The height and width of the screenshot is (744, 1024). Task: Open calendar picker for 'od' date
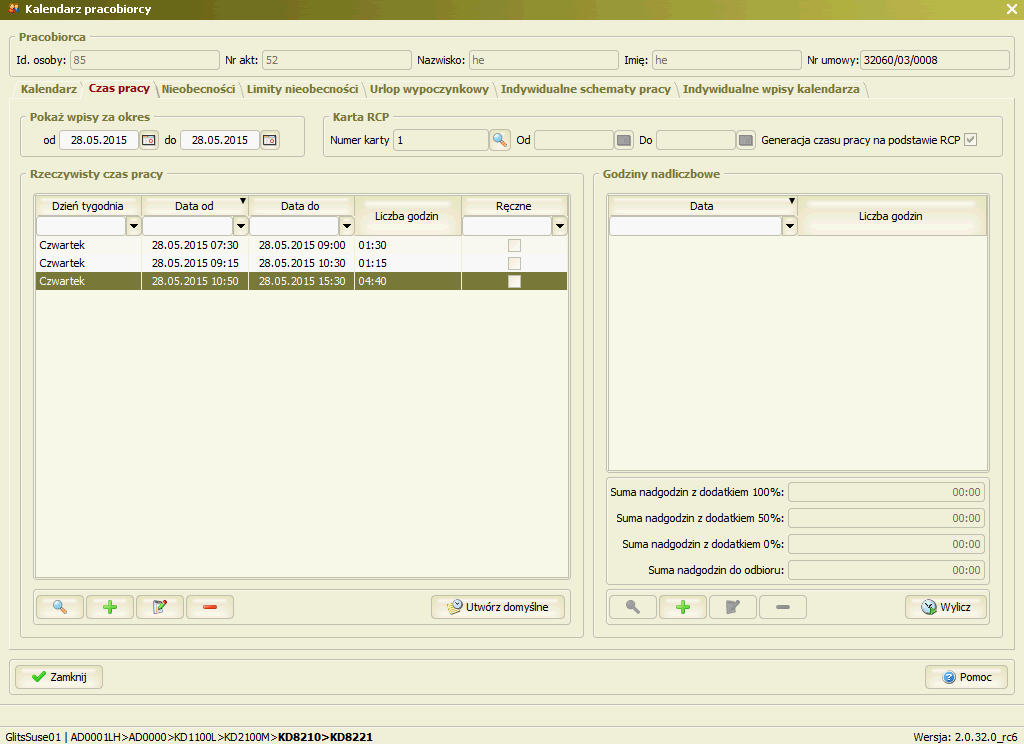pyautogui.click(x=149, y=140)
